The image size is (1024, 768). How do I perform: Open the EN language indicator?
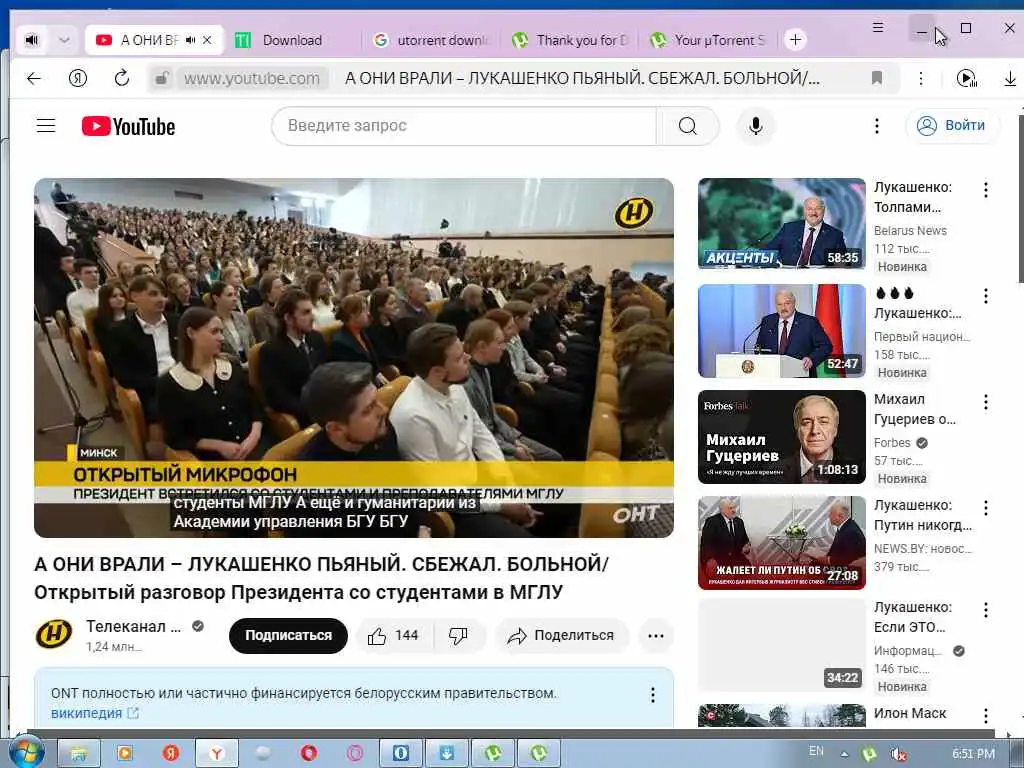(x=816, y=751)
